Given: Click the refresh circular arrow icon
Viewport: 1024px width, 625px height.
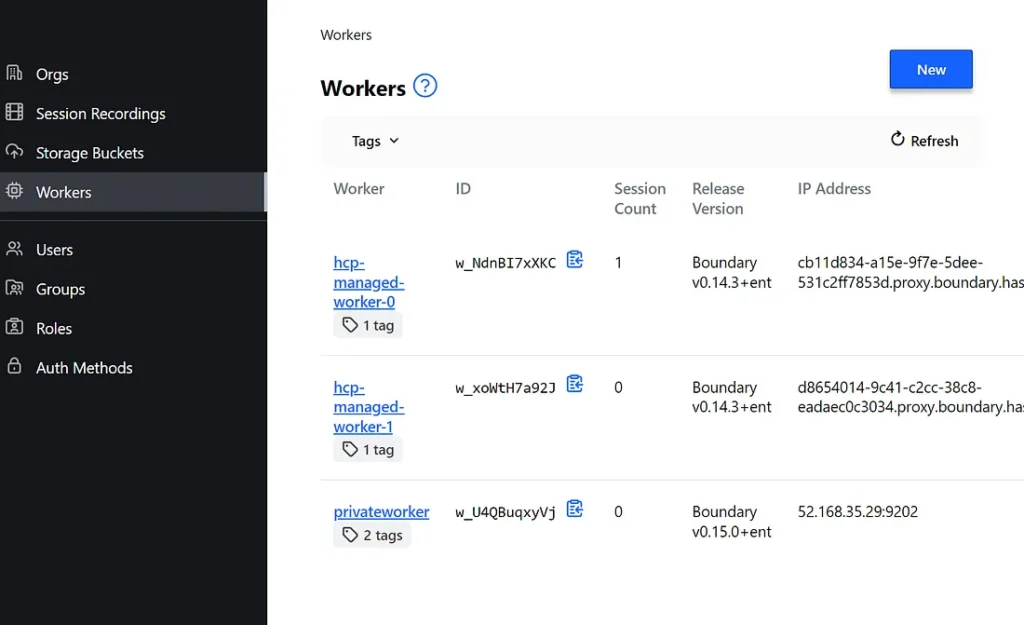Looking at the screenshot, I should click(x=898, y=138).
